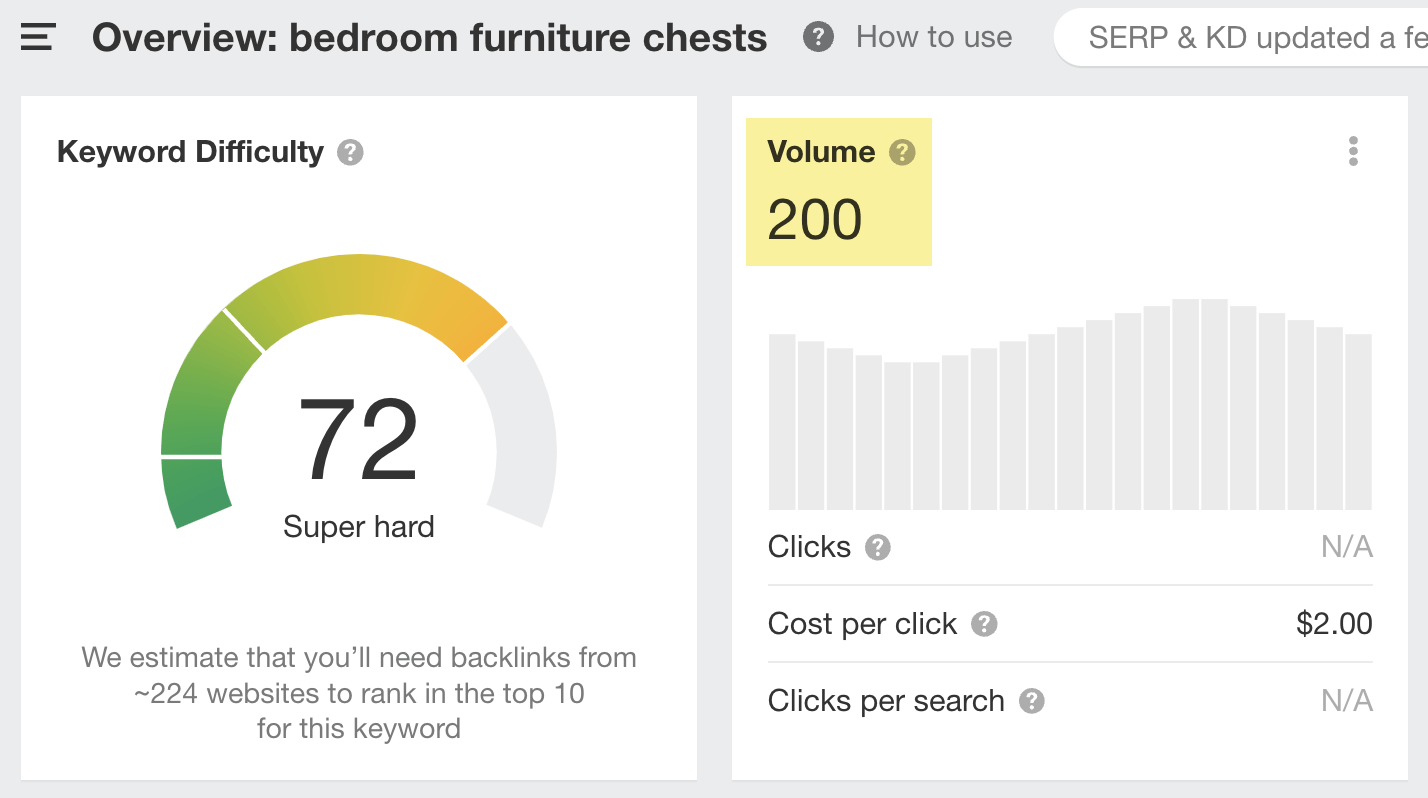The height and width of the screenshot is (798, 1428).
Task: Click the N/A value for Clicks per search
Action: pos(1346,701)
